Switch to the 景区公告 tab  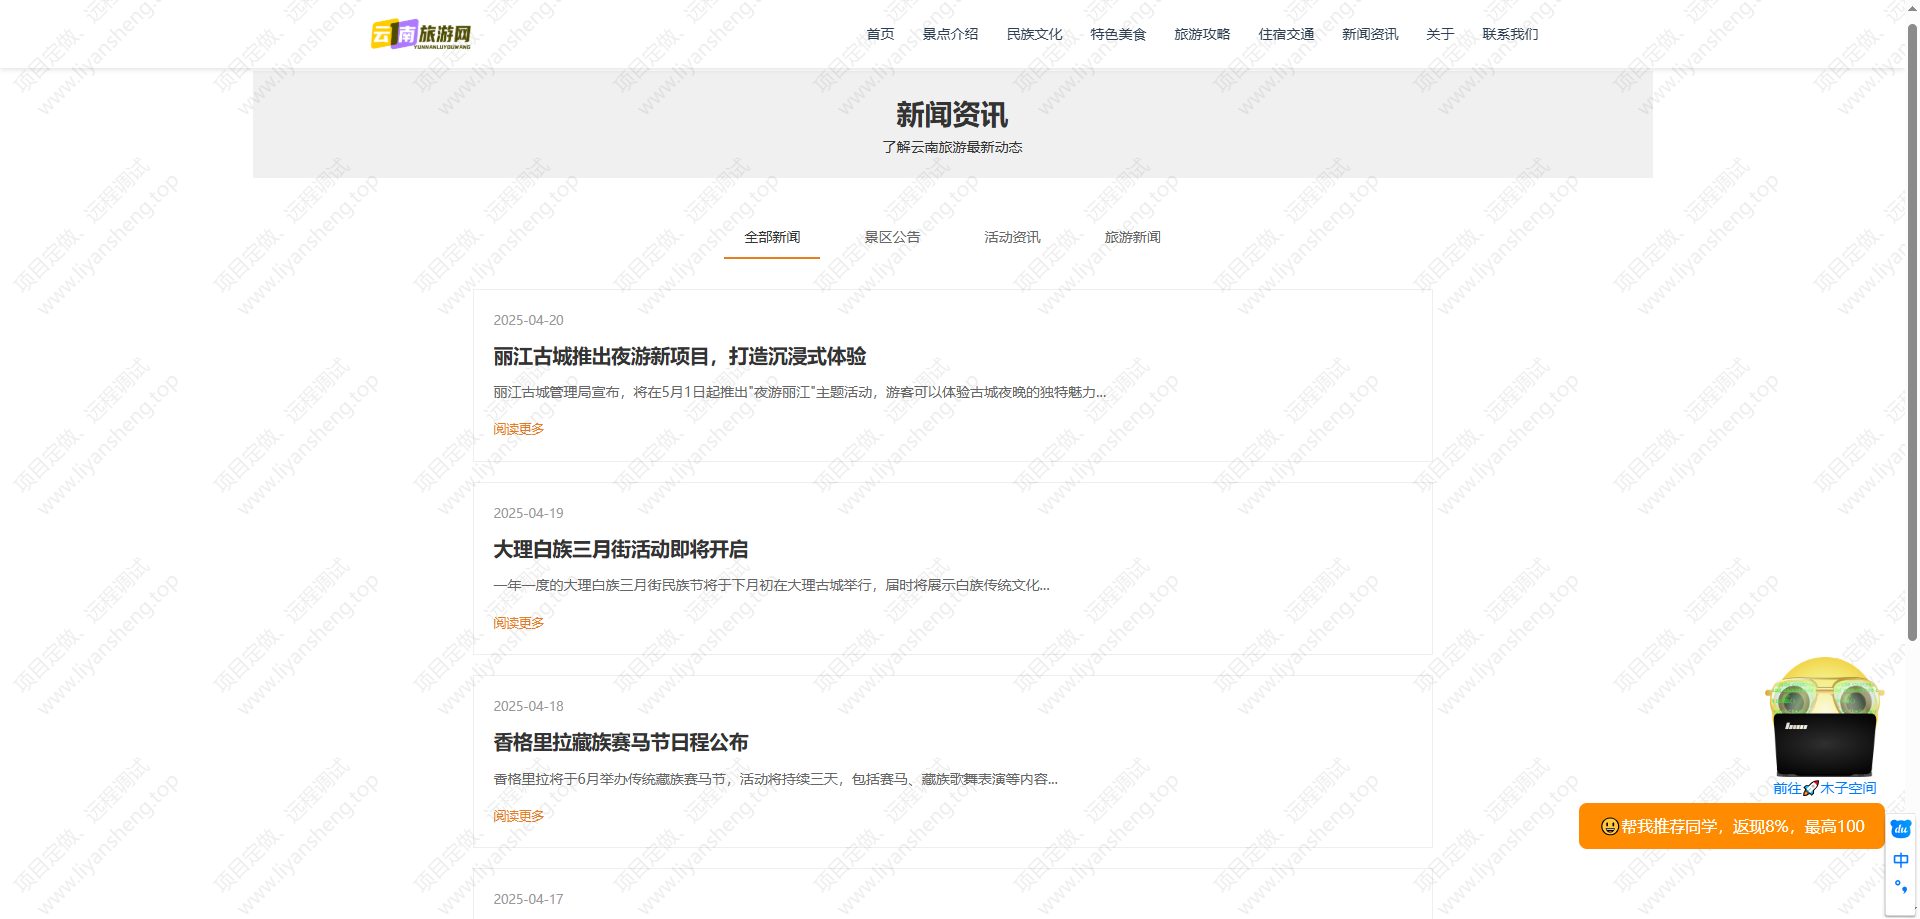pos(892,237)
